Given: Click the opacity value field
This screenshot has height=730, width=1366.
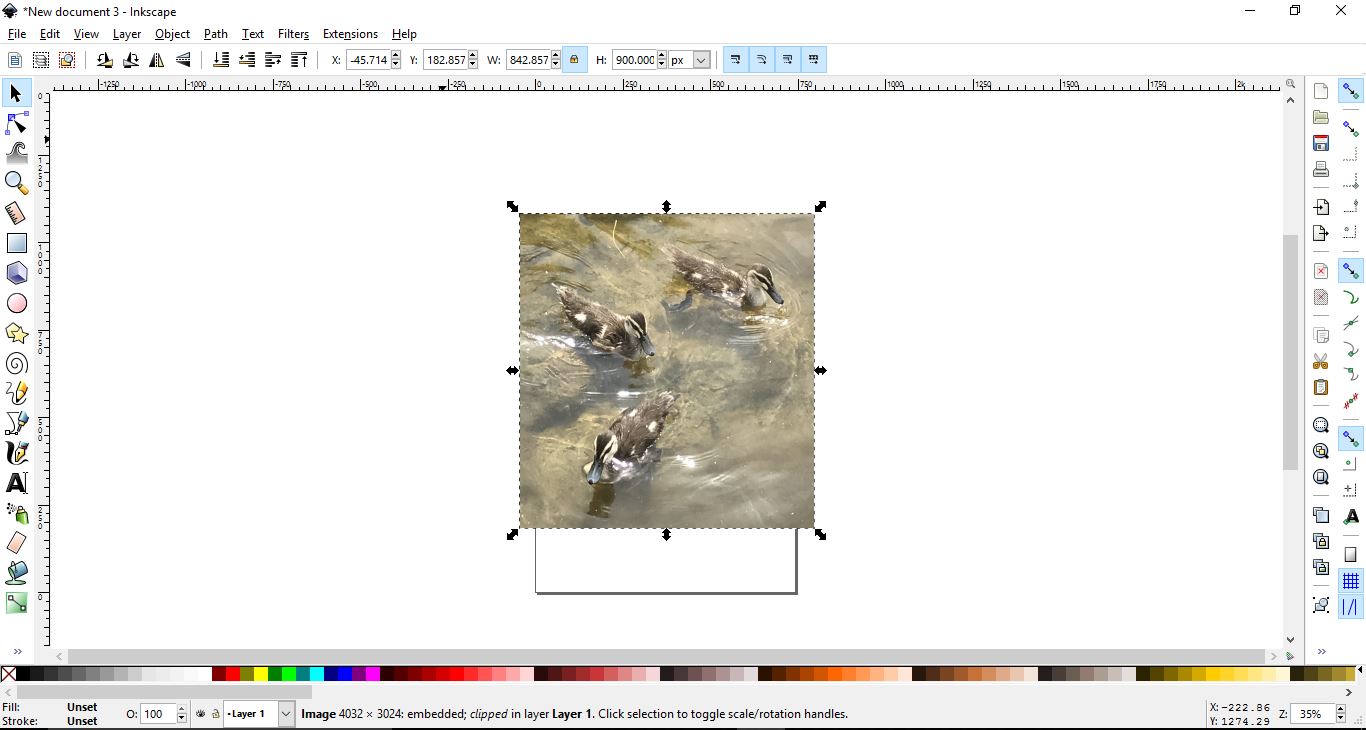Looking at the screenshot, I should point(157,714).
